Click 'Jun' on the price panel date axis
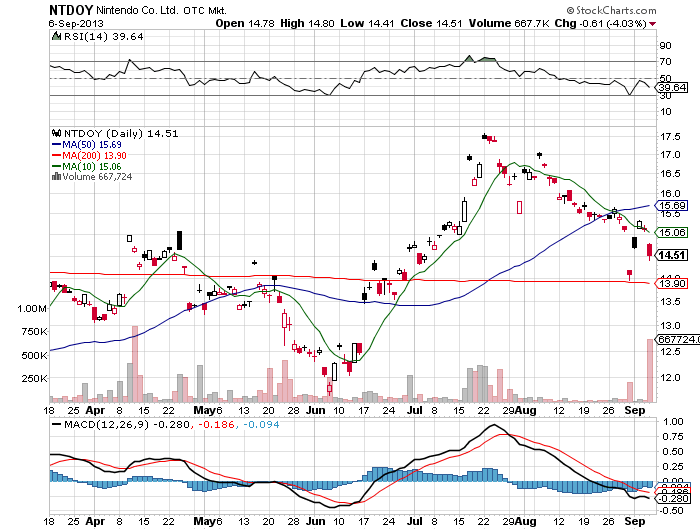 [315, 410]
